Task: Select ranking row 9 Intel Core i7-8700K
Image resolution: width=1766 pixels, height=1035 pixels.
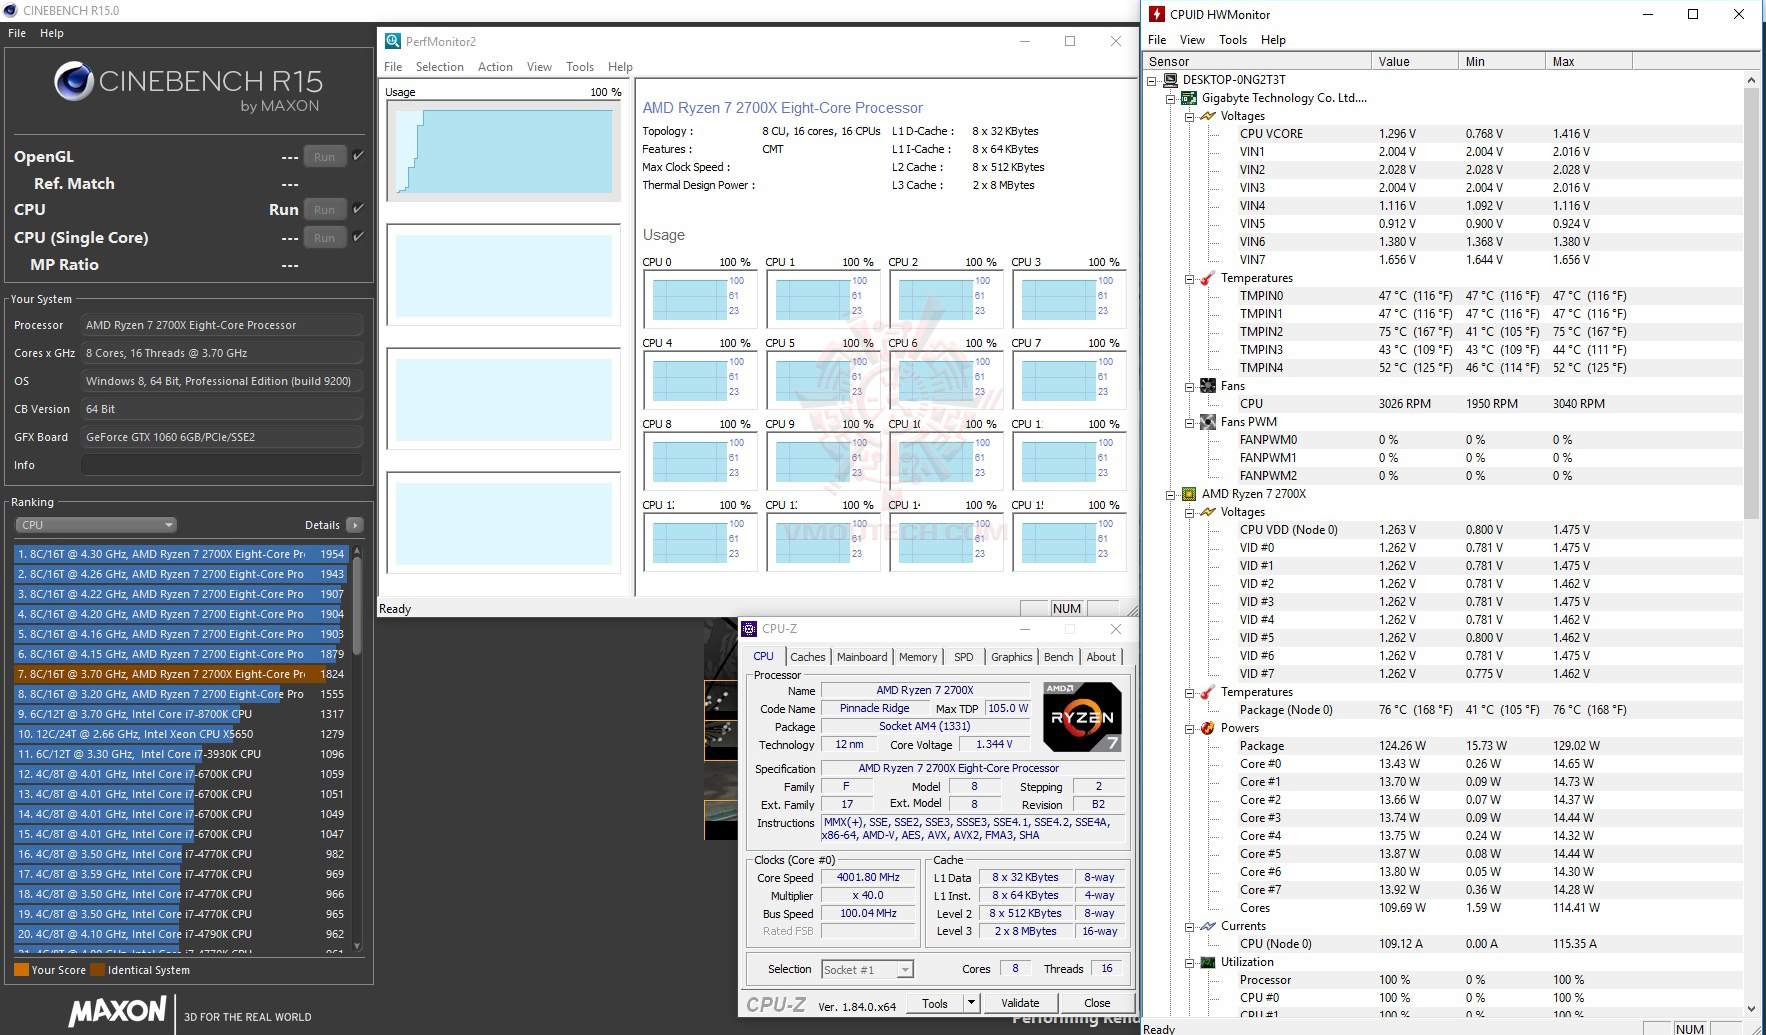Action: [181, 714]
